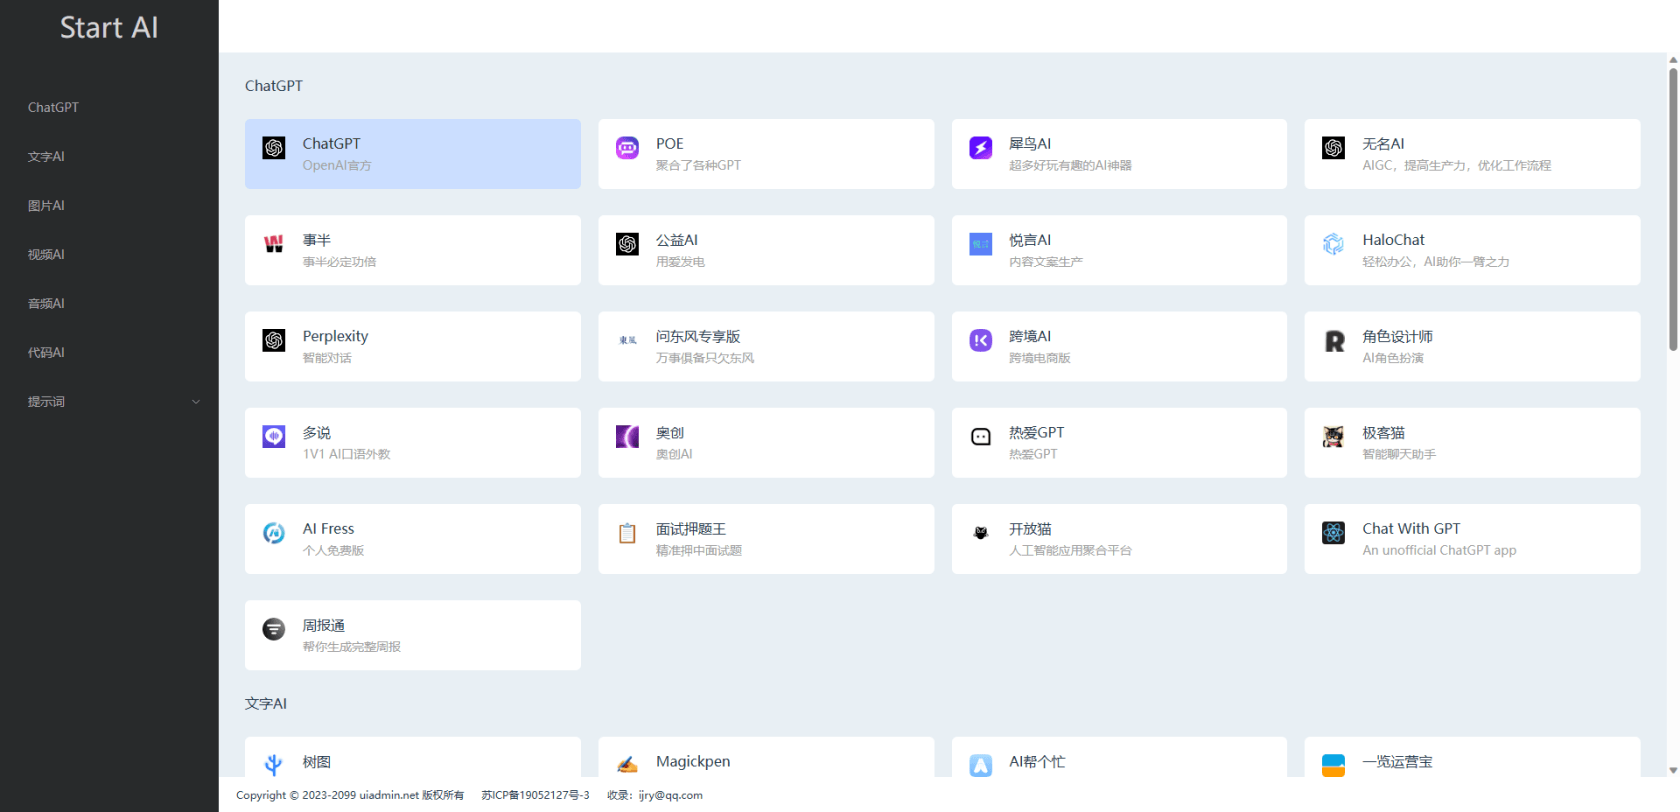Image resolution: width=1680 pixels, height=812 pixels.
Task: Click the 万事俱备只欠东风 description text
Action: point(705,358)
